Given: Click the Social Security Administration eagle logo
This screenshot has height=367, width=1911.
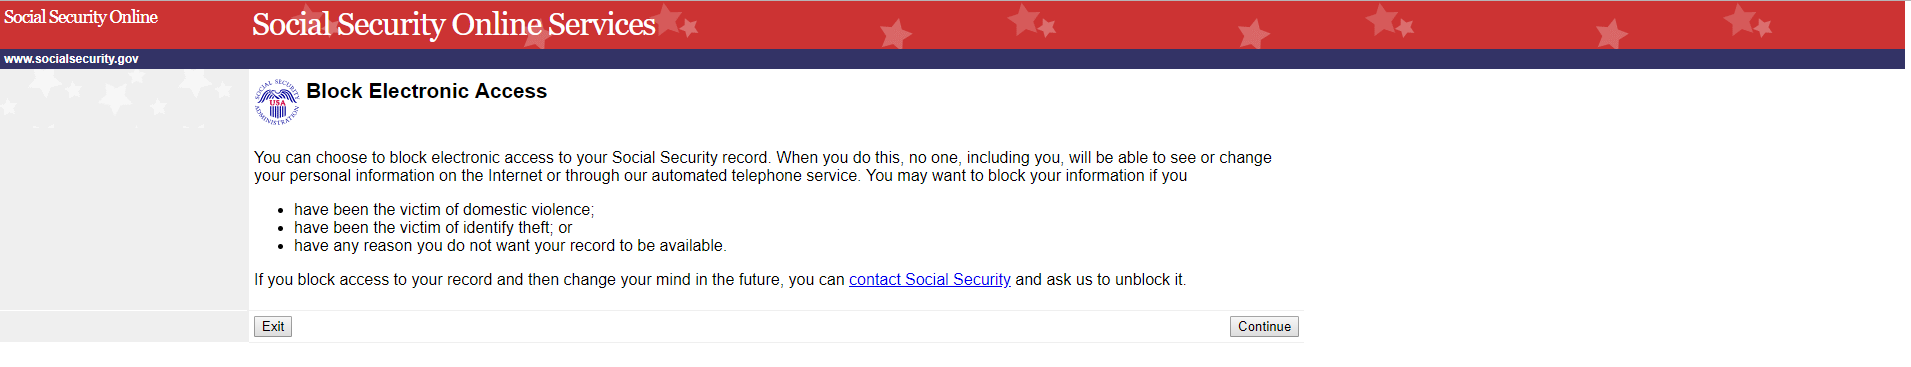Looking at the screenshot, I should coord(277,102).
